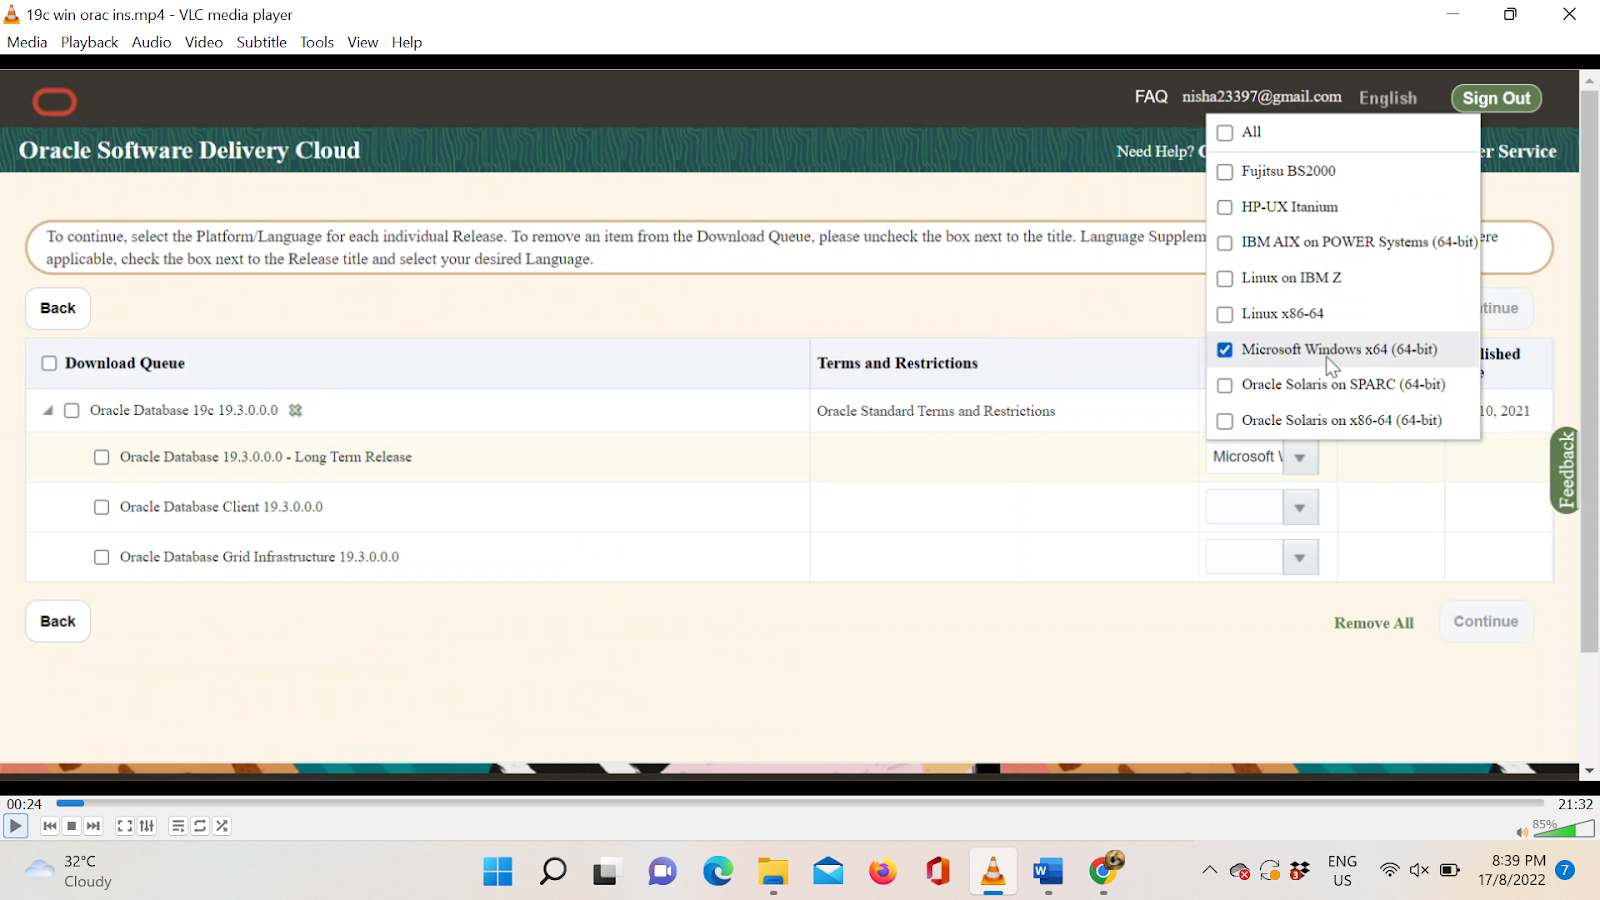Open File Explorer from taskbar
Image resolution: width=1600 pixels, height=900 pixels.
click(x=773, y=872)
